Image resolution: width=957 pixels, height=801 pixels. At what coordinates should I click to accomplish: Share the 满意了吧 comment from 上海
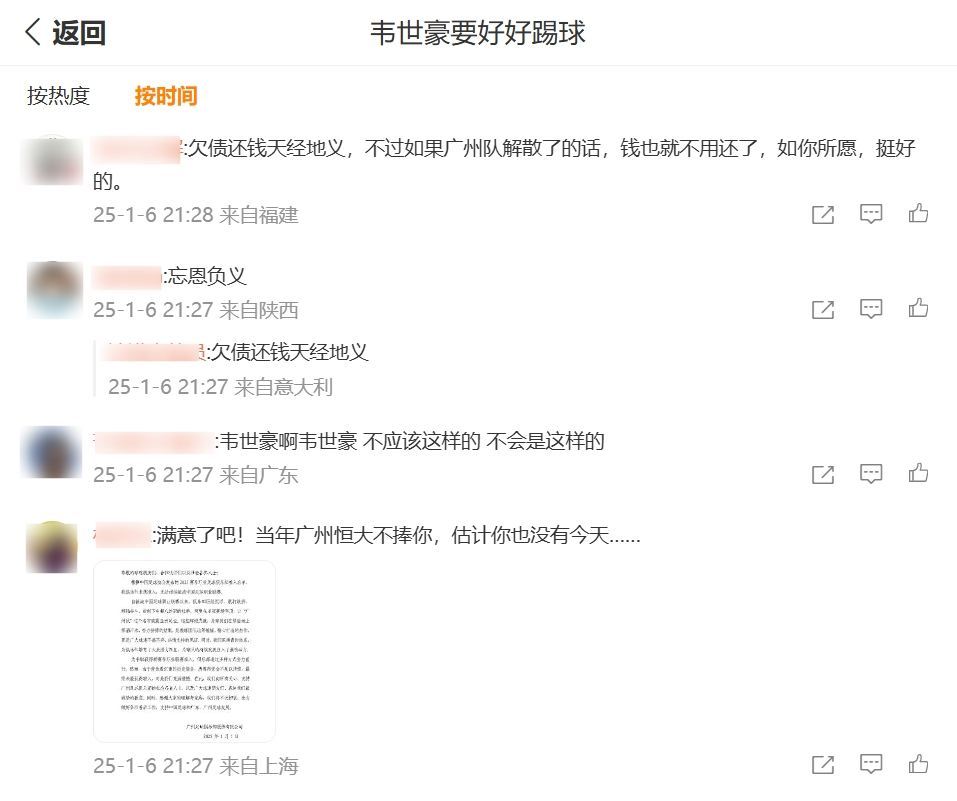click(823, 764)
